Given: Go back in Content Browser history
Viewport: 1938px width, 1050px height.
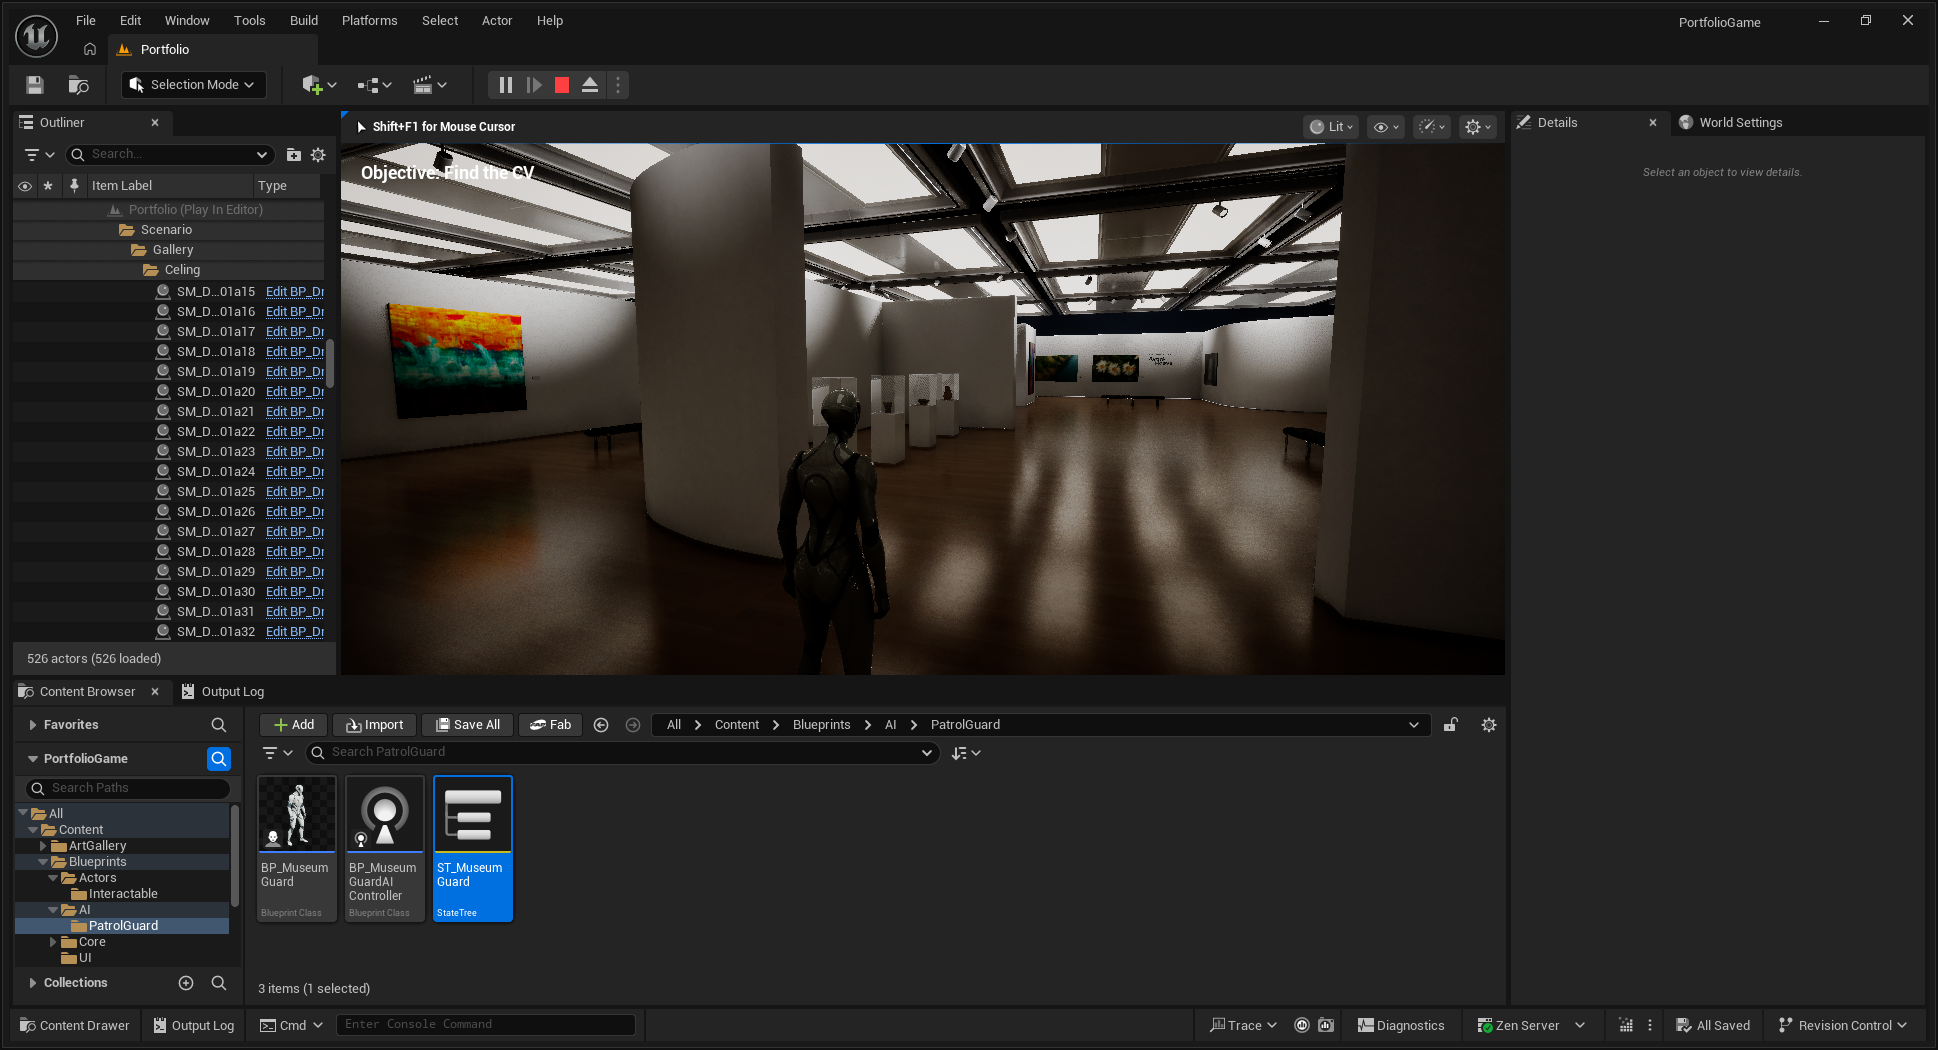Looking at the screenshot, I should click(x=601, y=725).
